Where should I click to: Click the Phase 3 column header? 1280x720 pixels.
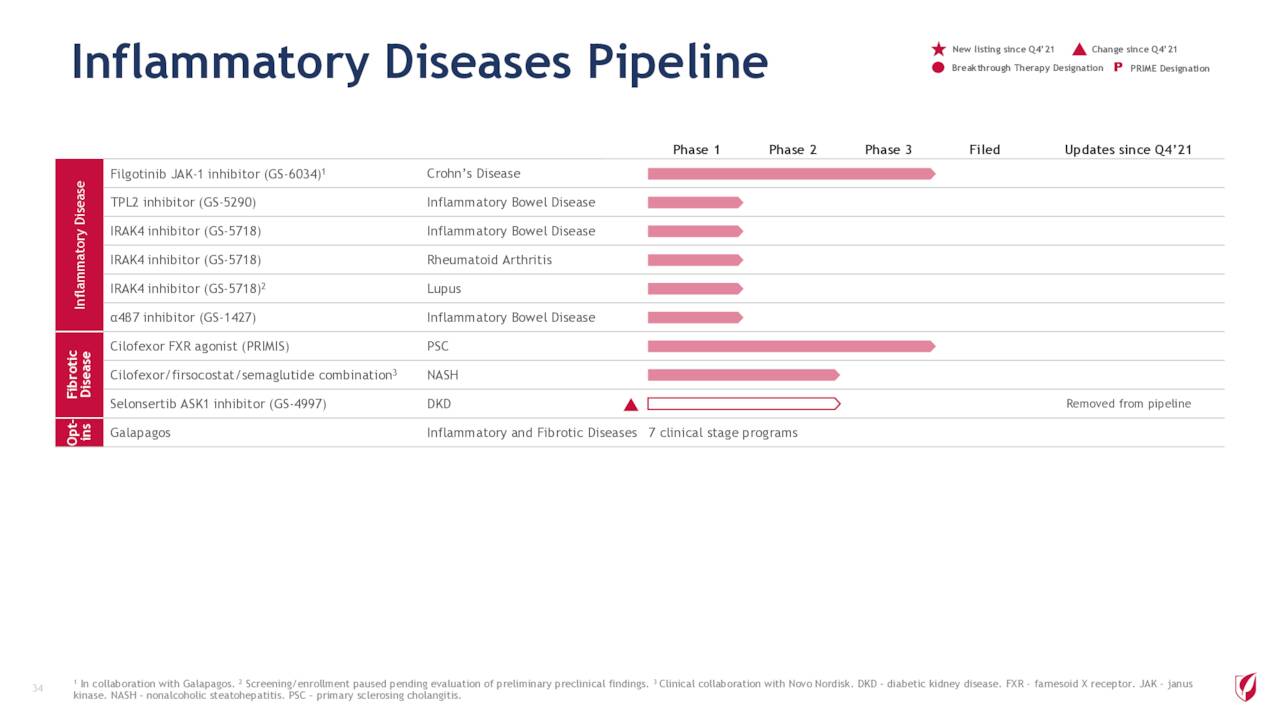click(x=889, y=150)
